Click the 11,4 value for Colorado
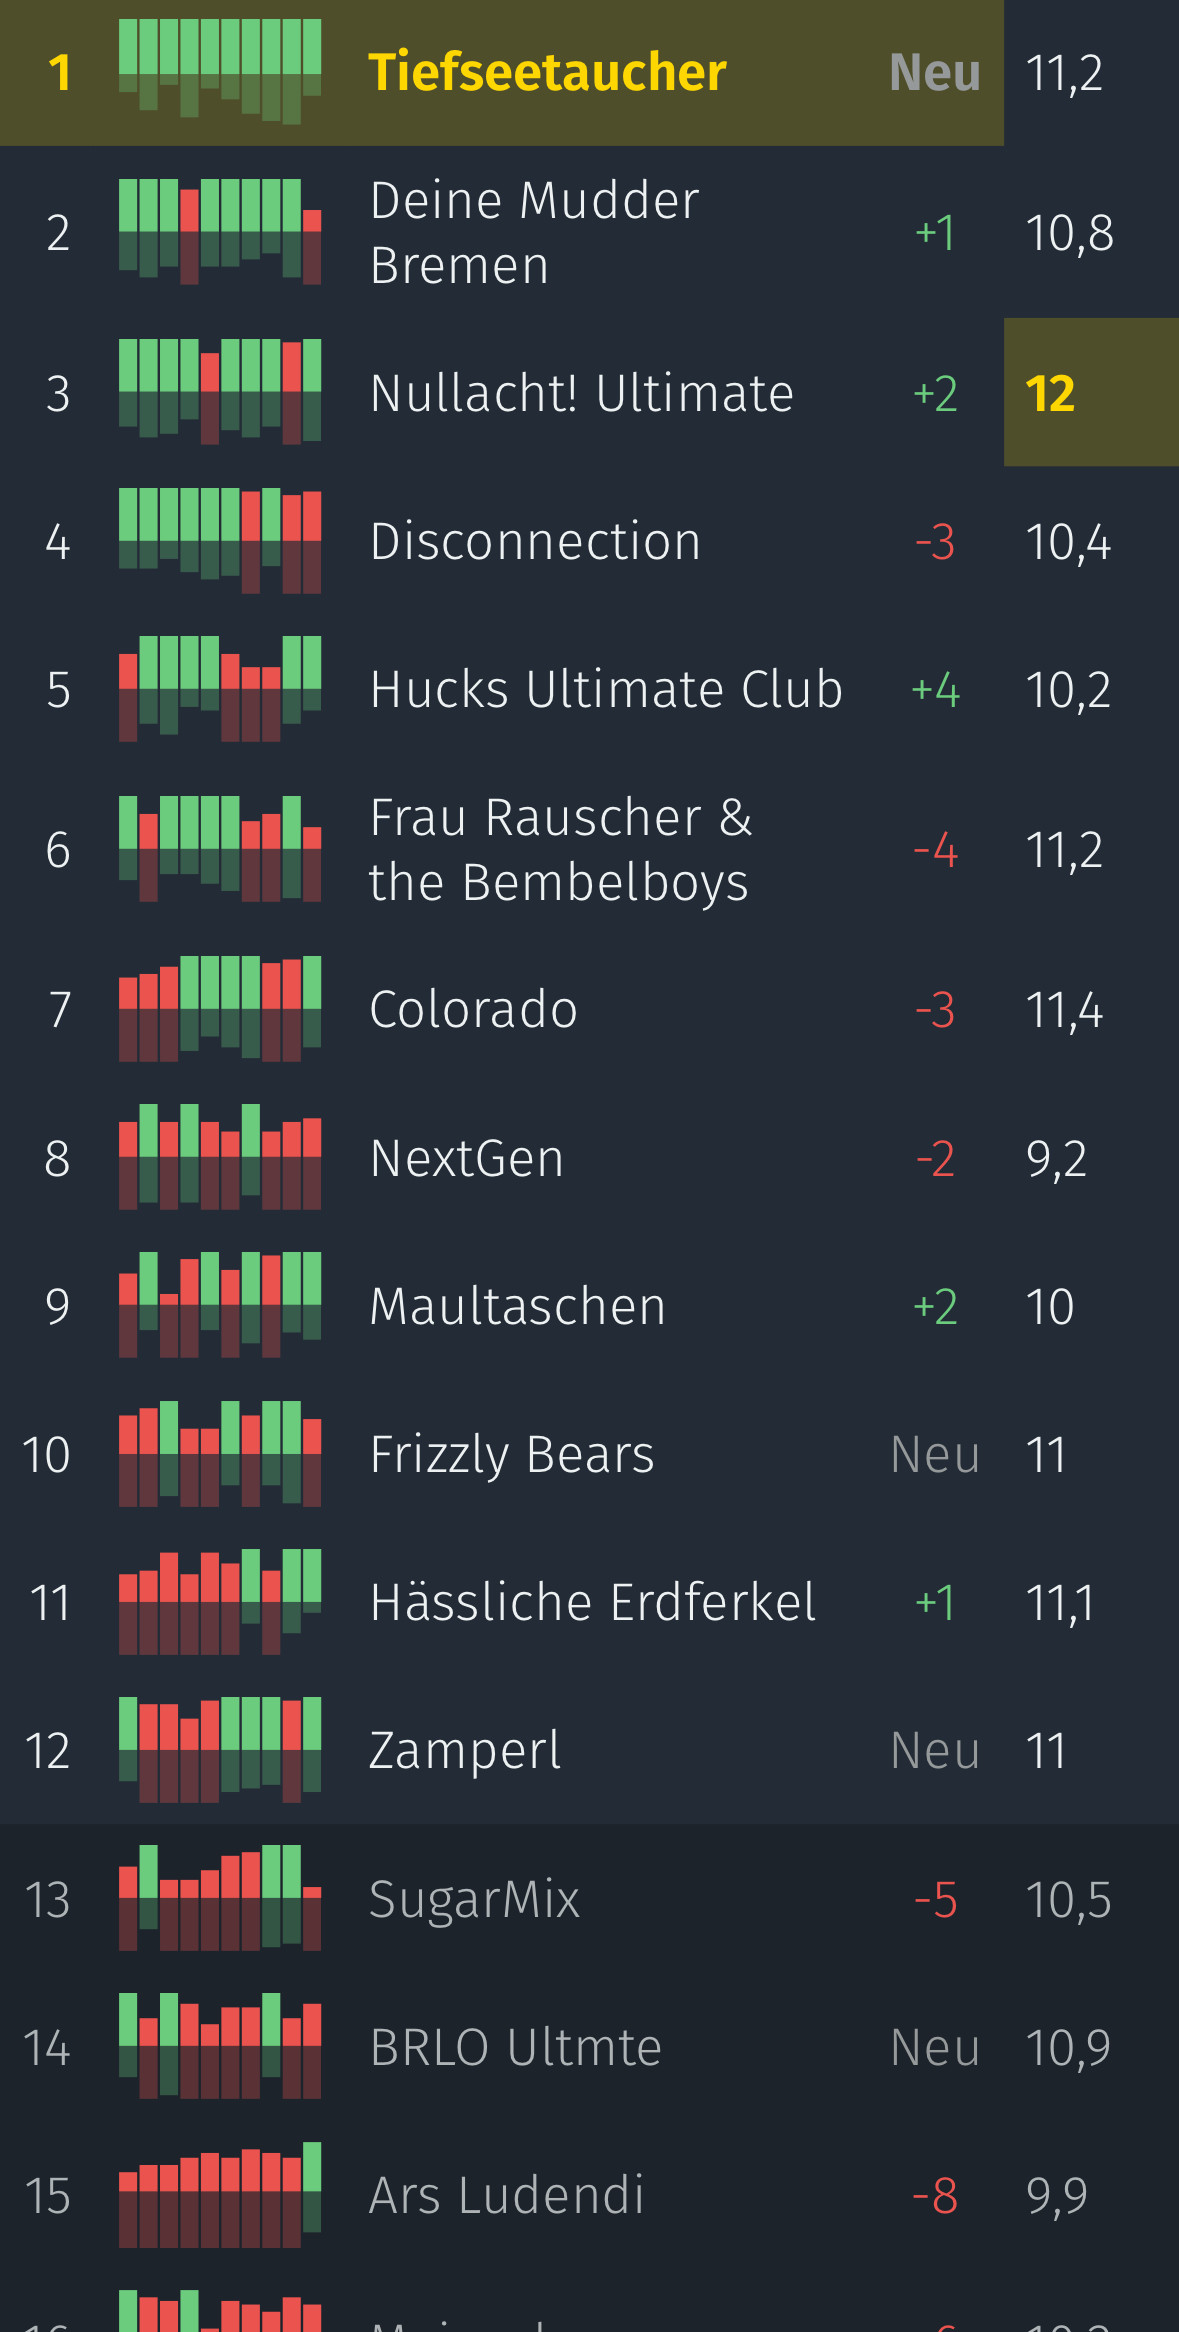This screenshot has width=1179, height=2332. point(1064,1010)
